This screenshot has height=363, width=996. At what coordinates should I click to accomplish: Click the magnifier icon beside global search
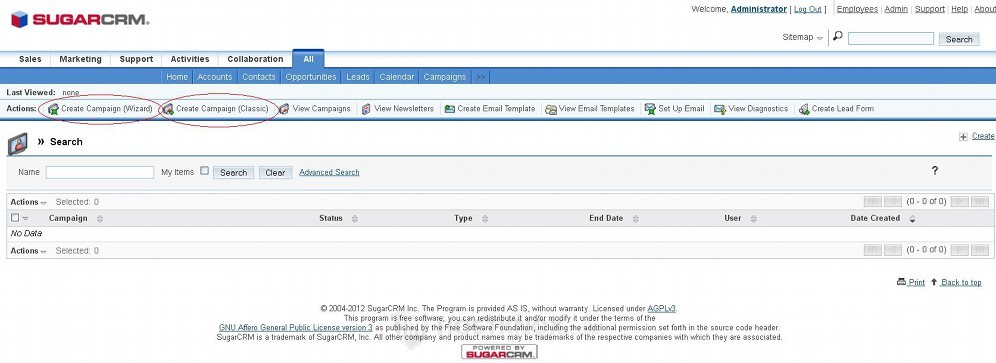coord(838,37)
